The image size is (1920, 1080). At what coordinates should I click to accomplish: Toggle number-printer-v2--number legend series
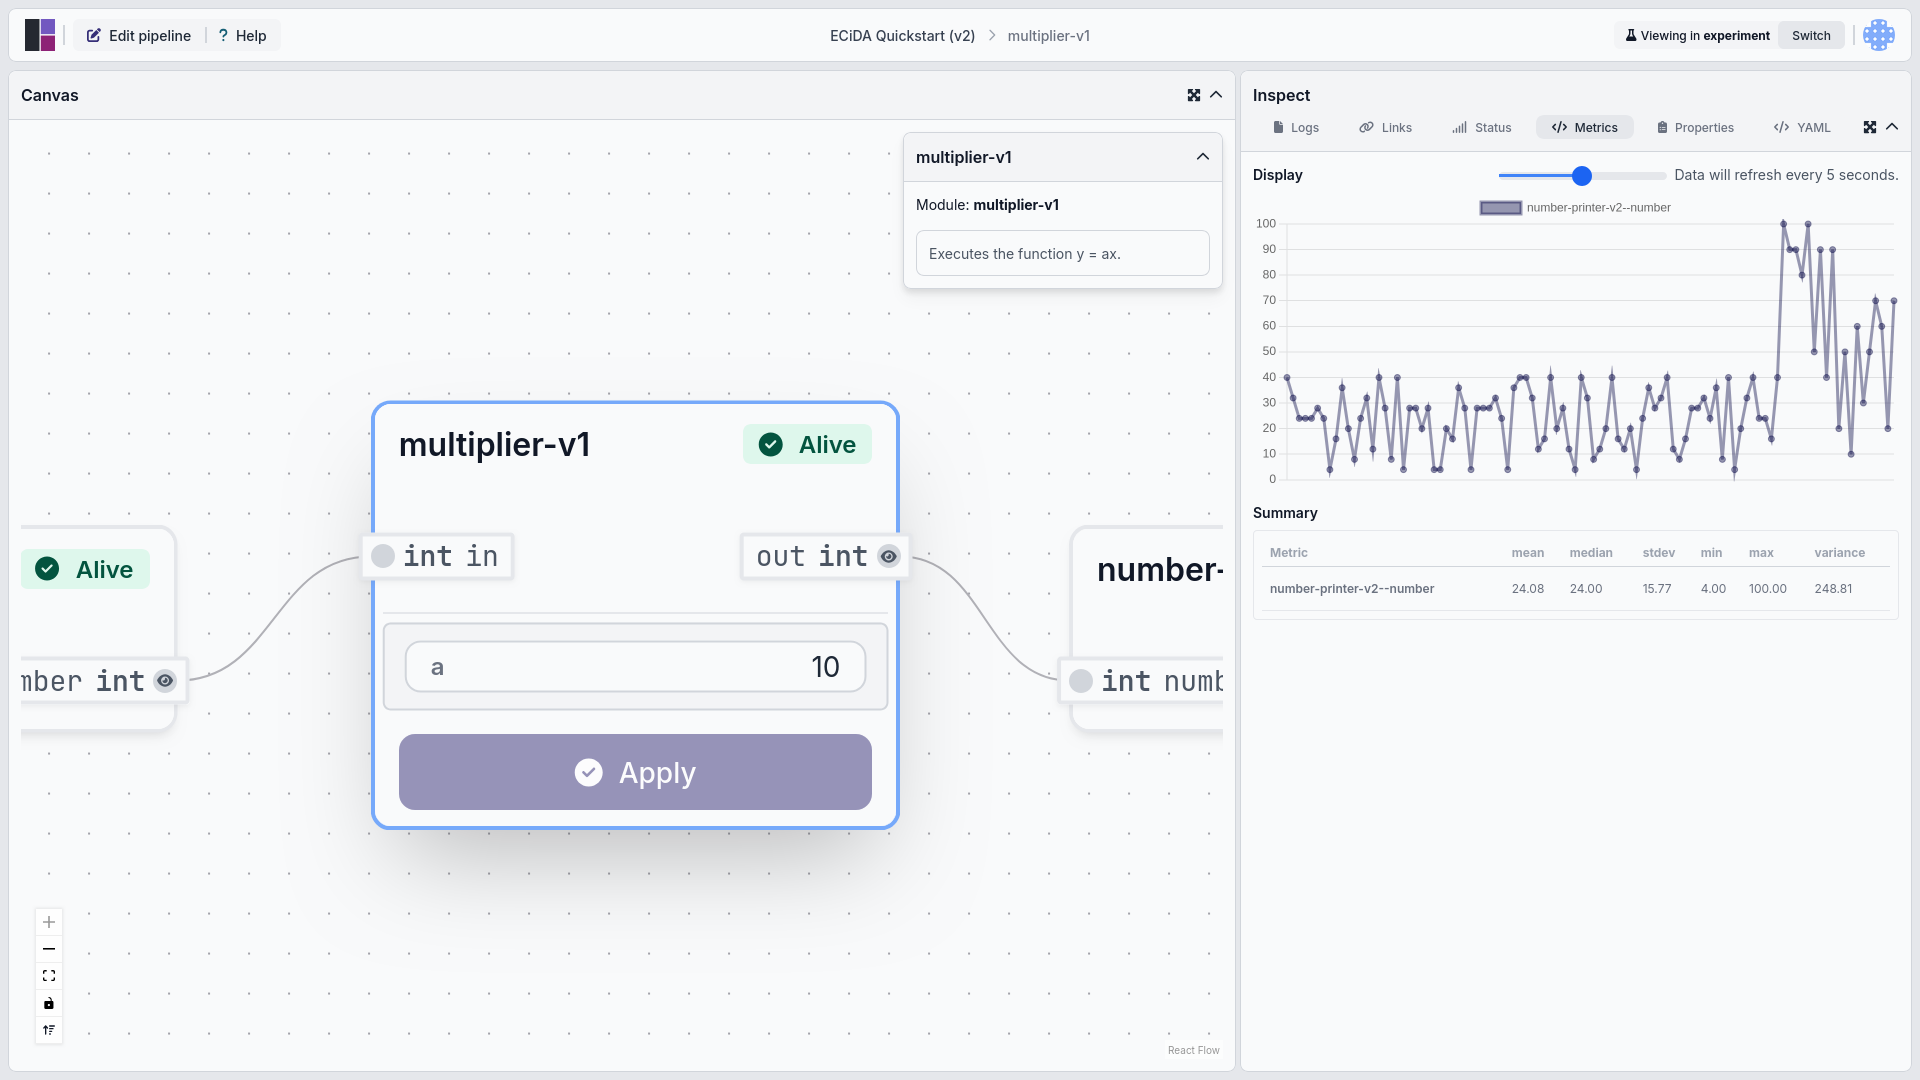(1575, 208)
